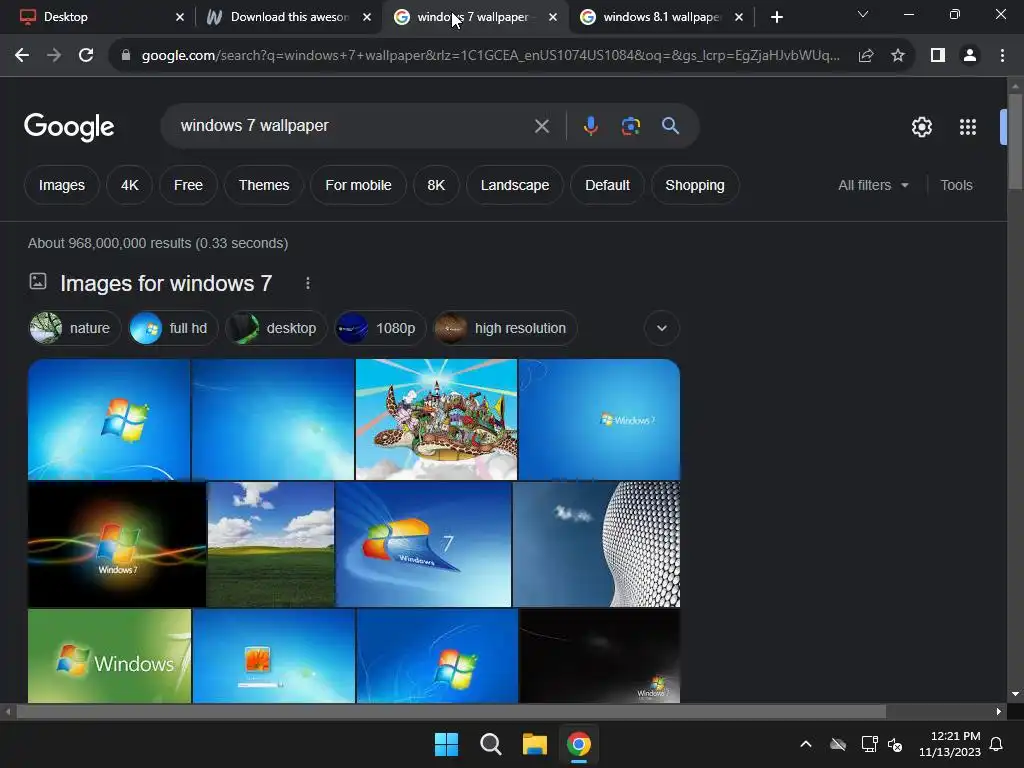
Task: Select the For mobile filter chip
Action: 358,185
